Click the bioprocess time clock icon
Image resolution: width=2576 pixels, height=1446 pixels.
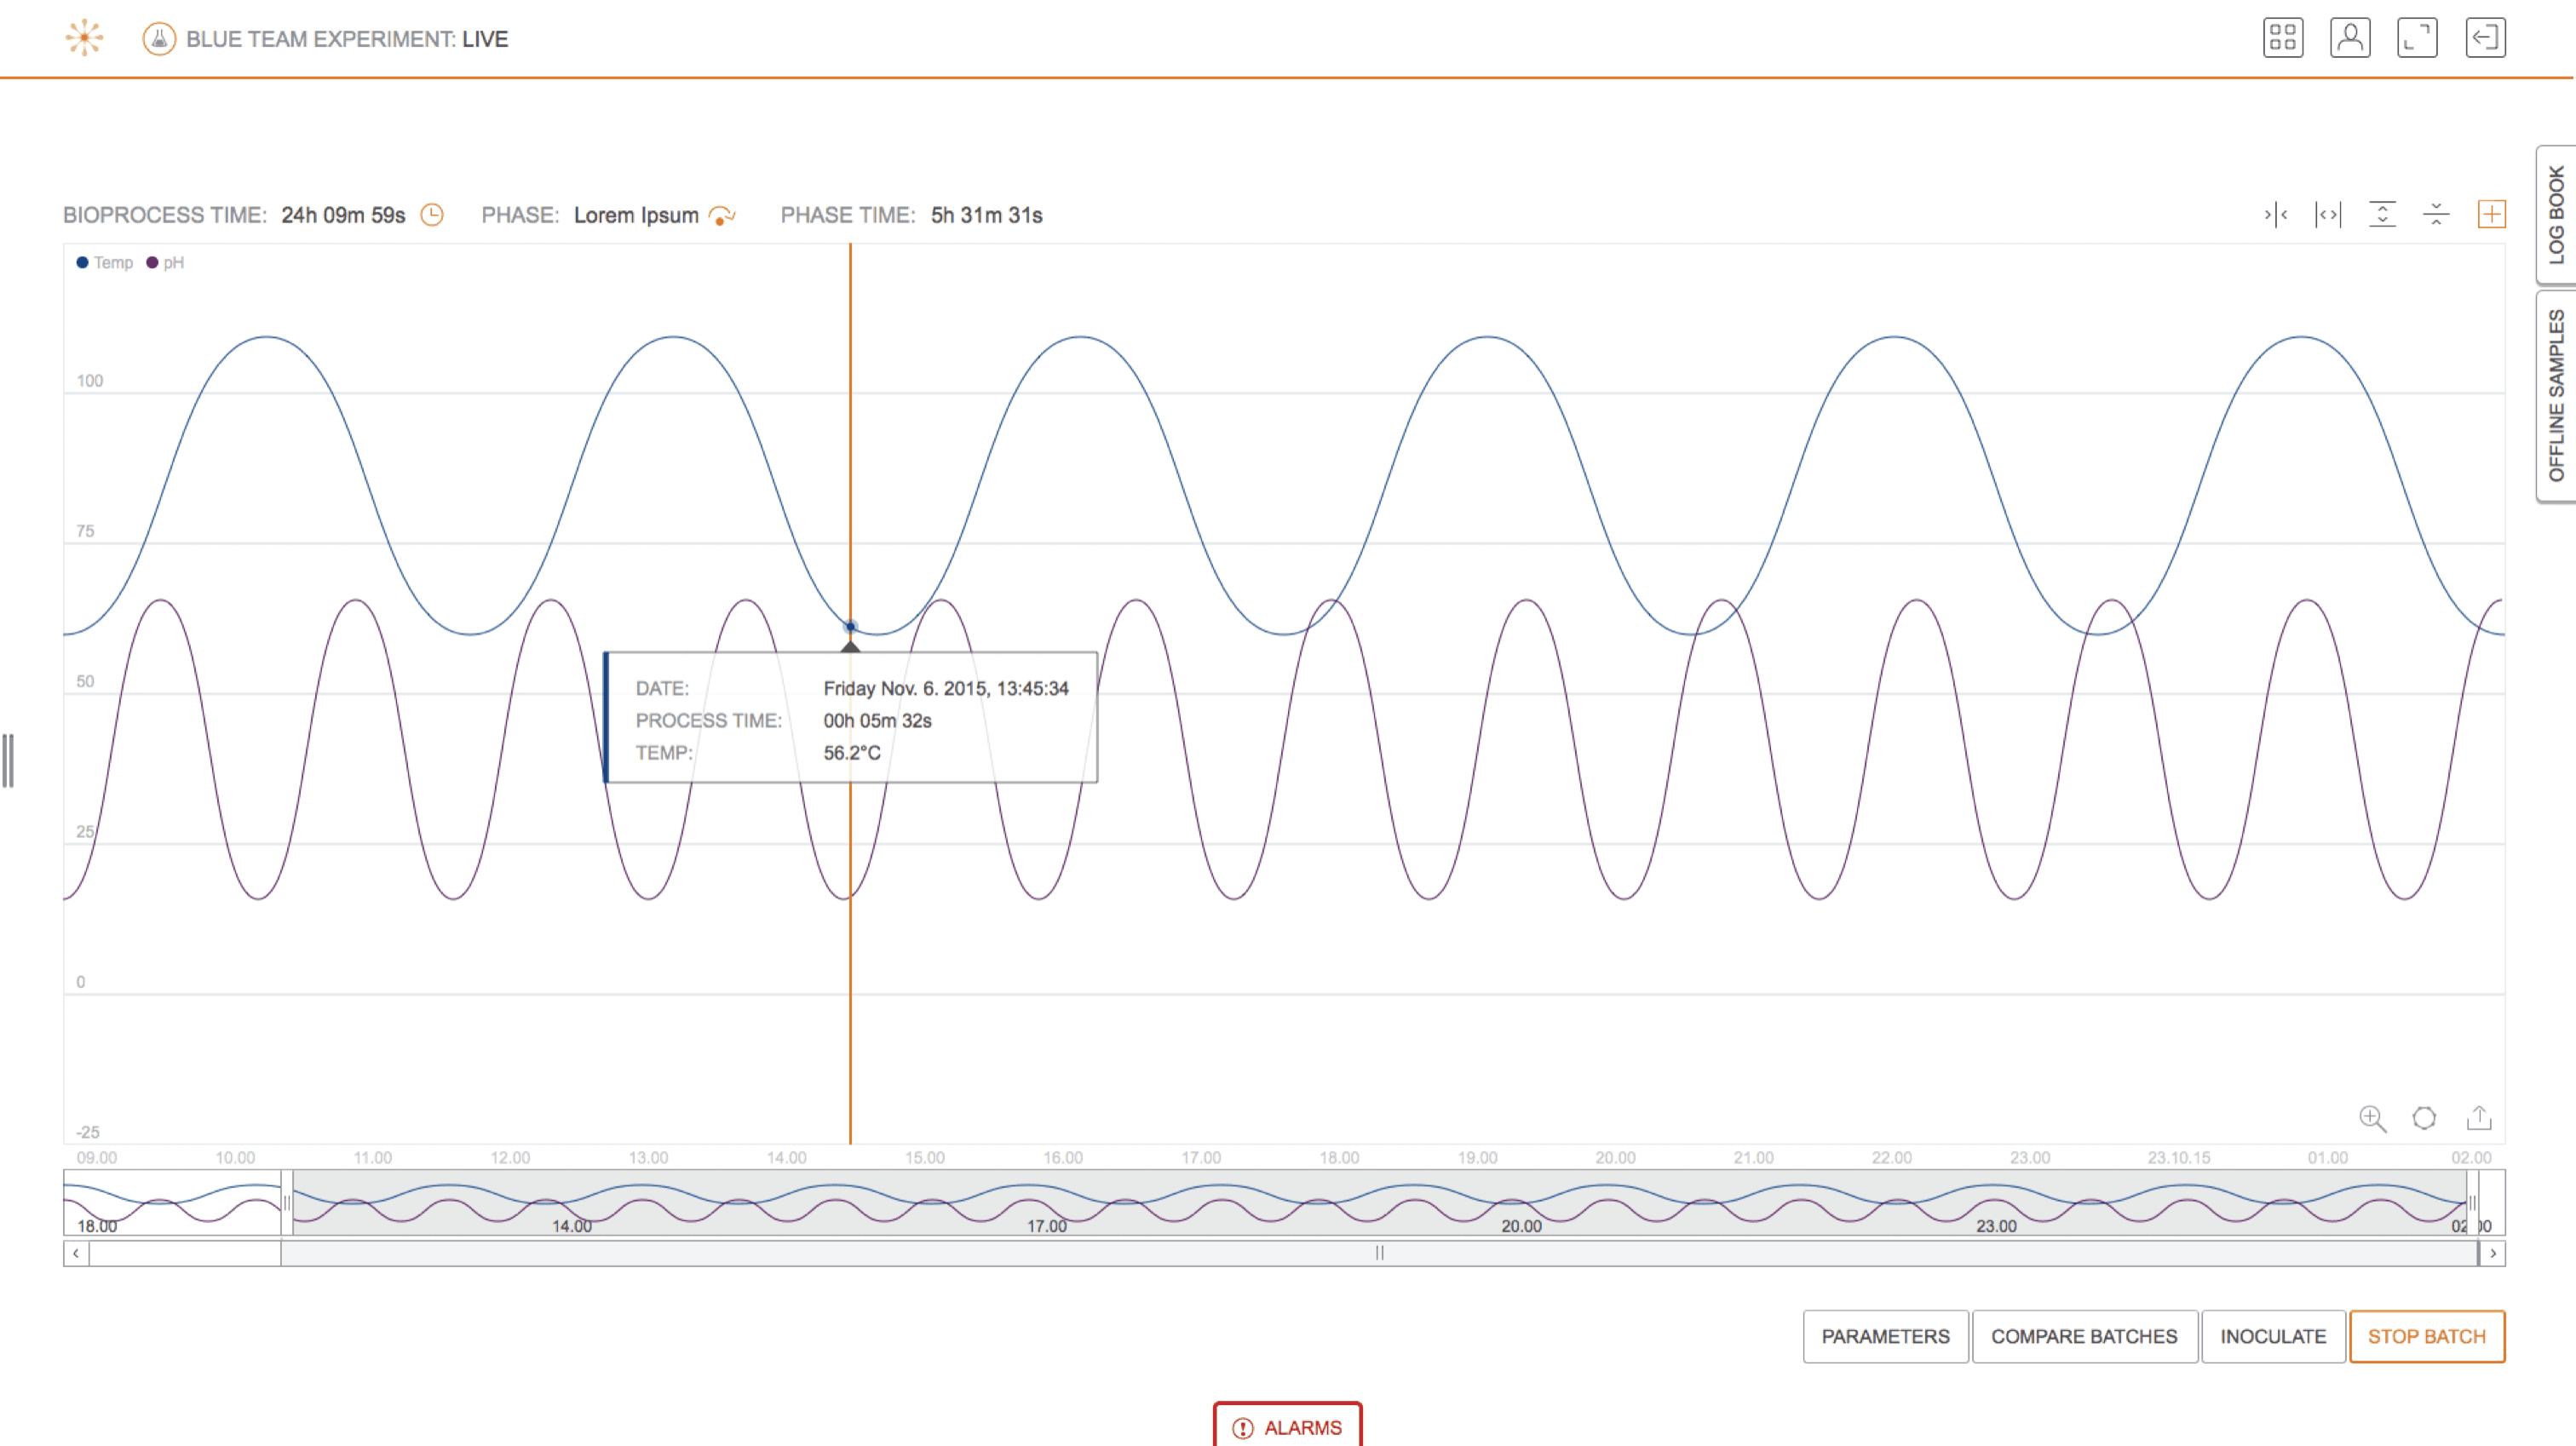432,215
